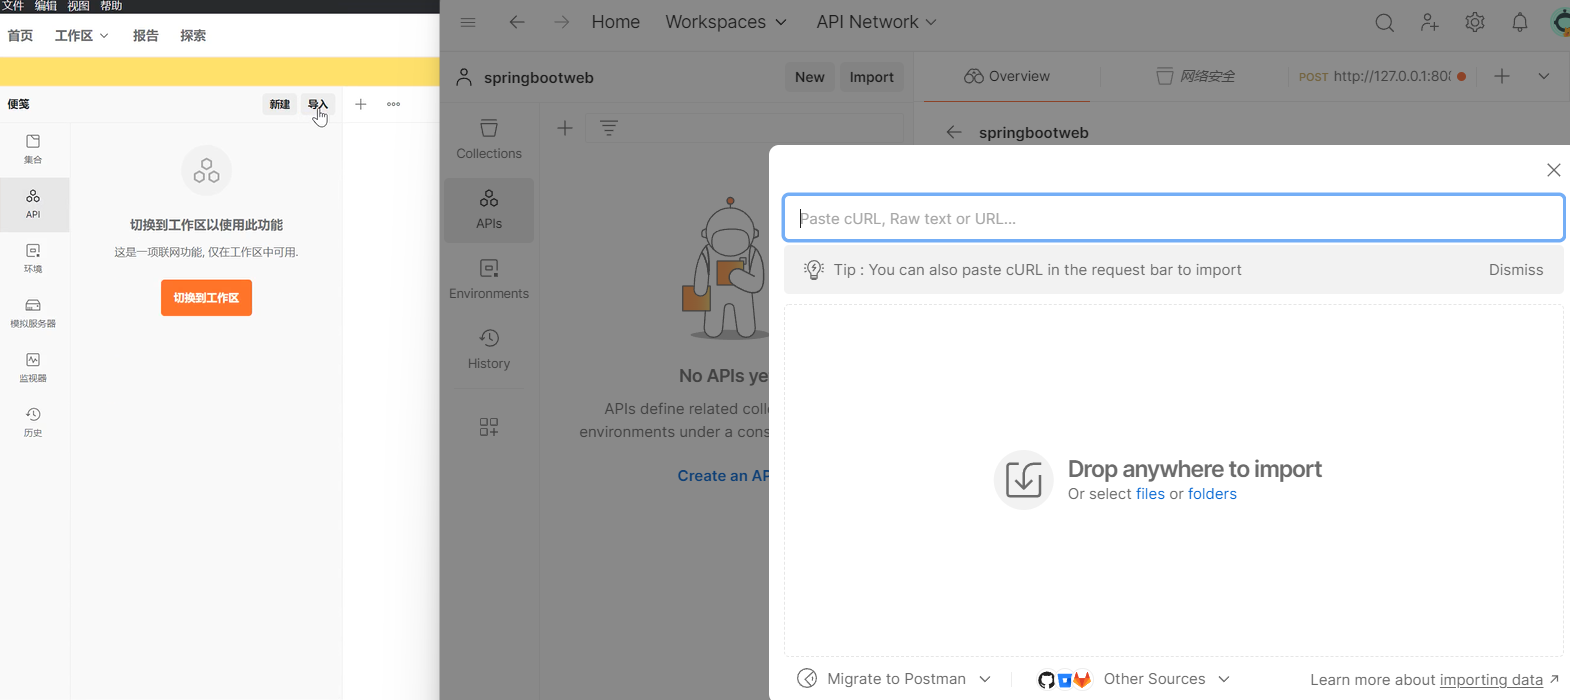Open the settings gear icon
1570x700 pixels.
pos(1475,23)
